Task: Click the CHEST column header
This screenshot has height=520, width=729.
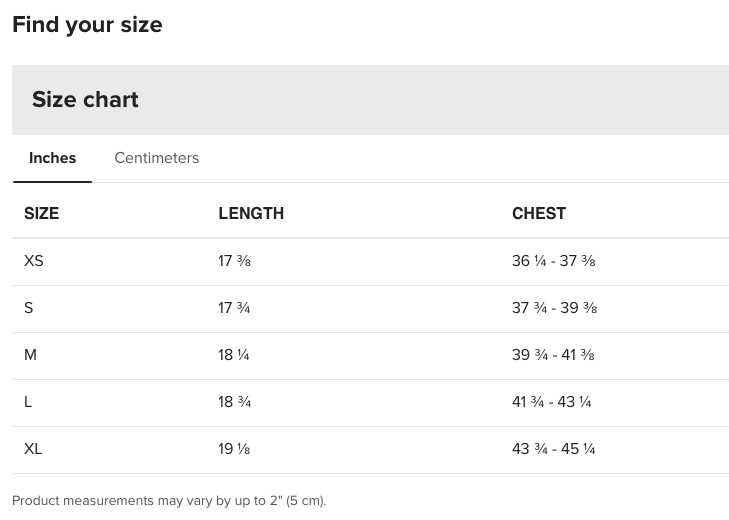Action: [539, 213]
